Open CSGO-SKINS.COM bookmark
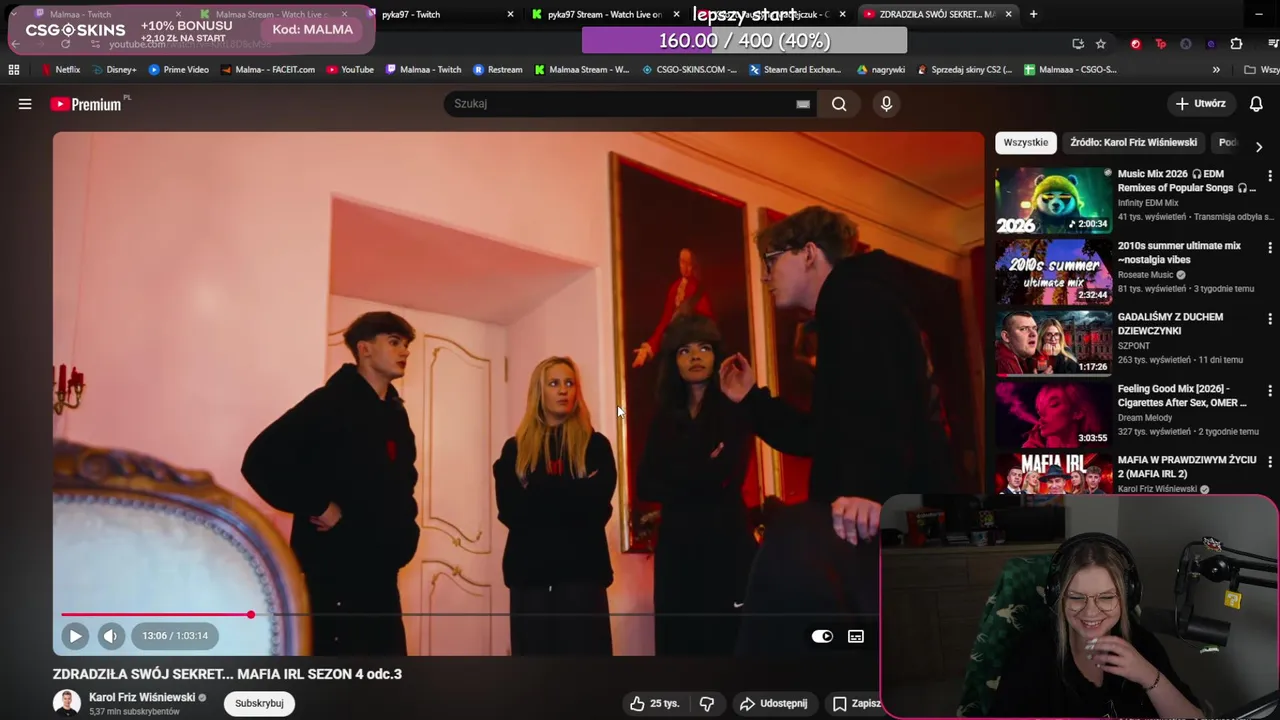1280x720 pixels. (x=689, y=70)
